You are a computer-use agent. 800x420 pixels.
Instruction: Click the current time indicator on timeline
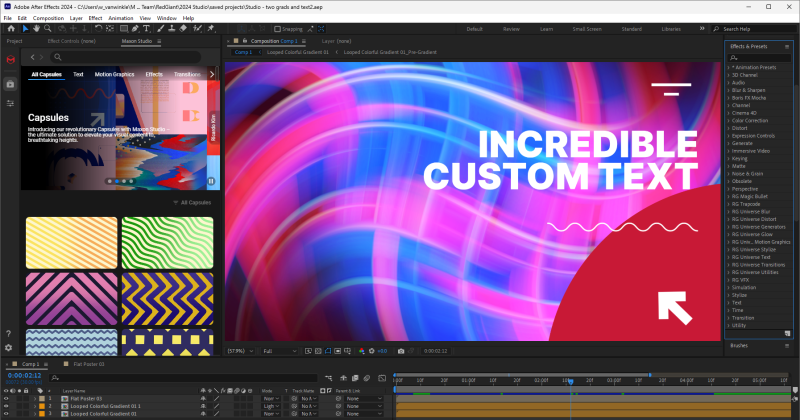click(x=570, y=380)
